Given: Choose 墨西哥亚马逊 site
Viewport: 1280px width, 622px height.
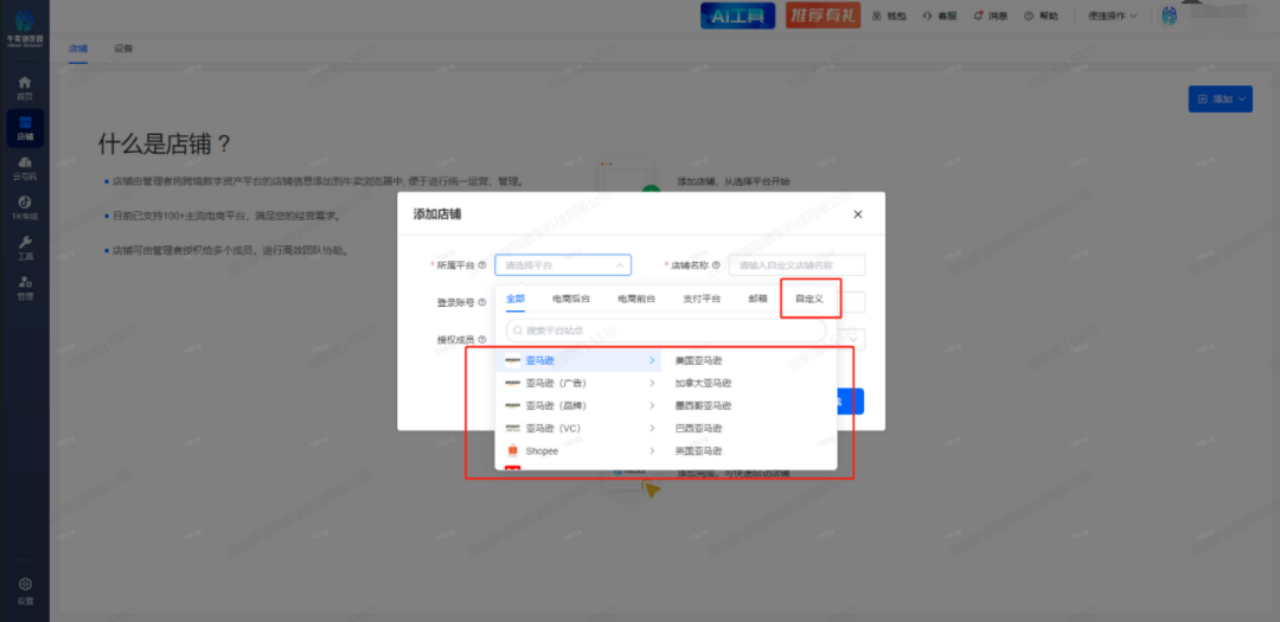Looking at the screenshot, I should click(703, 406).
